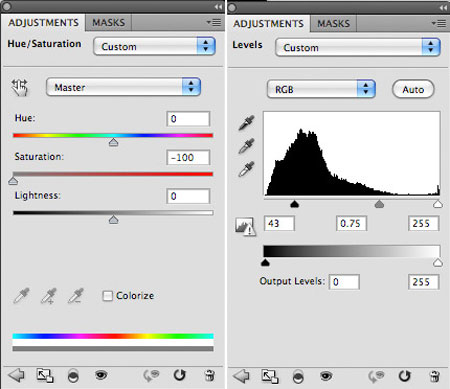This screenshot has height=389, width=450.
Task: Clip Levels adjustment to layer
Action: tap(298, 377)
